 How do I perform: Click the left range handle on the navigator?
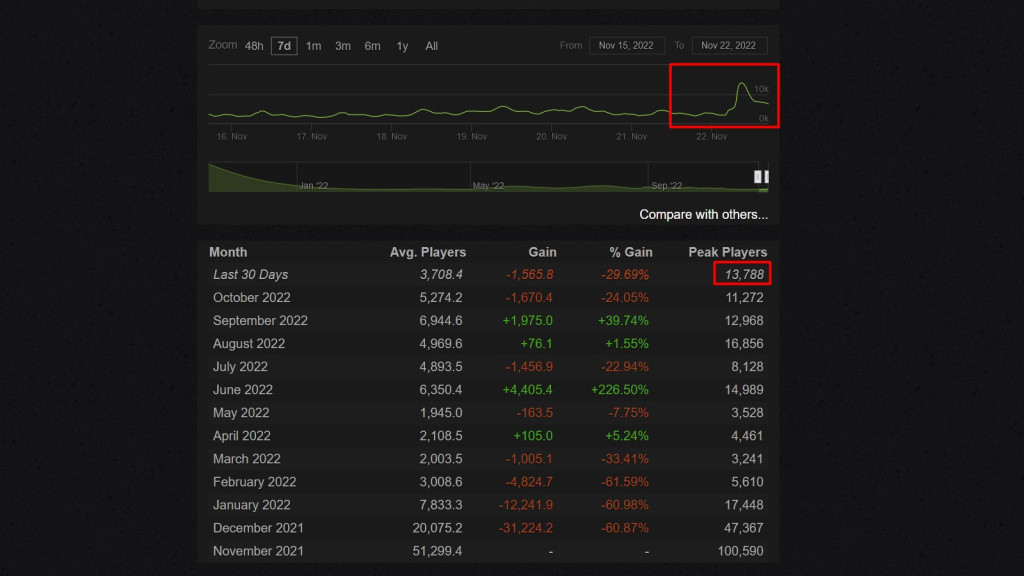pos(759,176)
